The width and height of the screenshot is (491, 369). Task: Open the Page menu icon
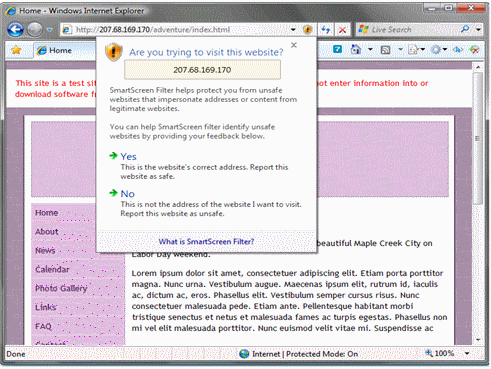(413, 50)
